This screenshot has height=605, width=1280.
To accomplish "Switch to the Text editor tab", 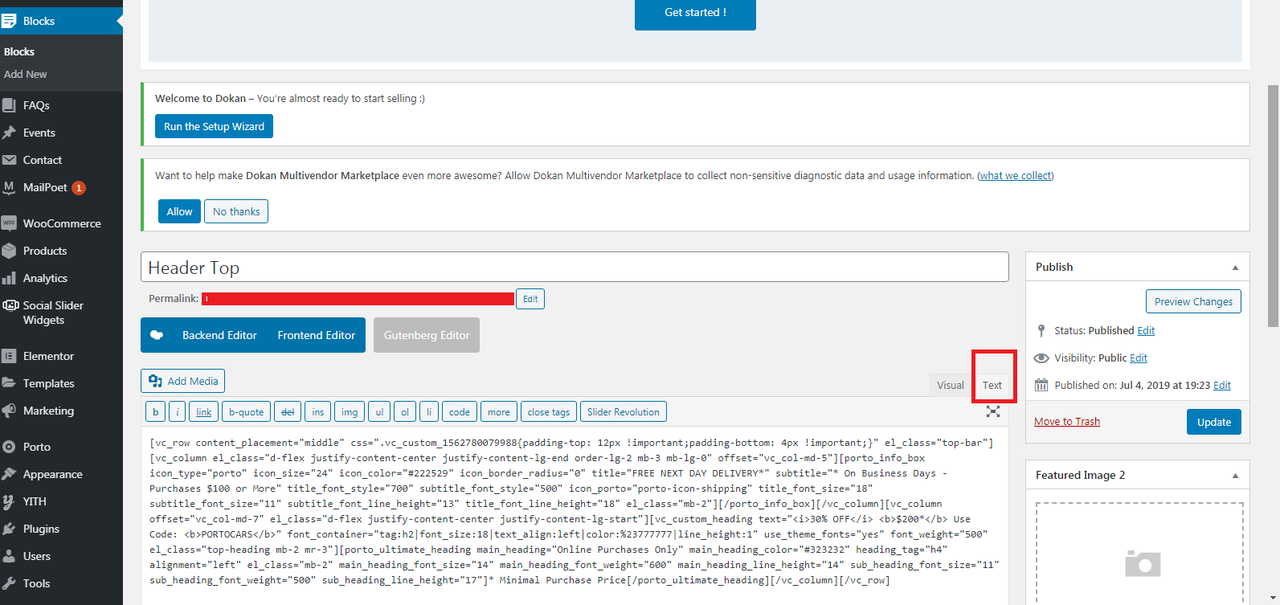I will tap(992, 385).
